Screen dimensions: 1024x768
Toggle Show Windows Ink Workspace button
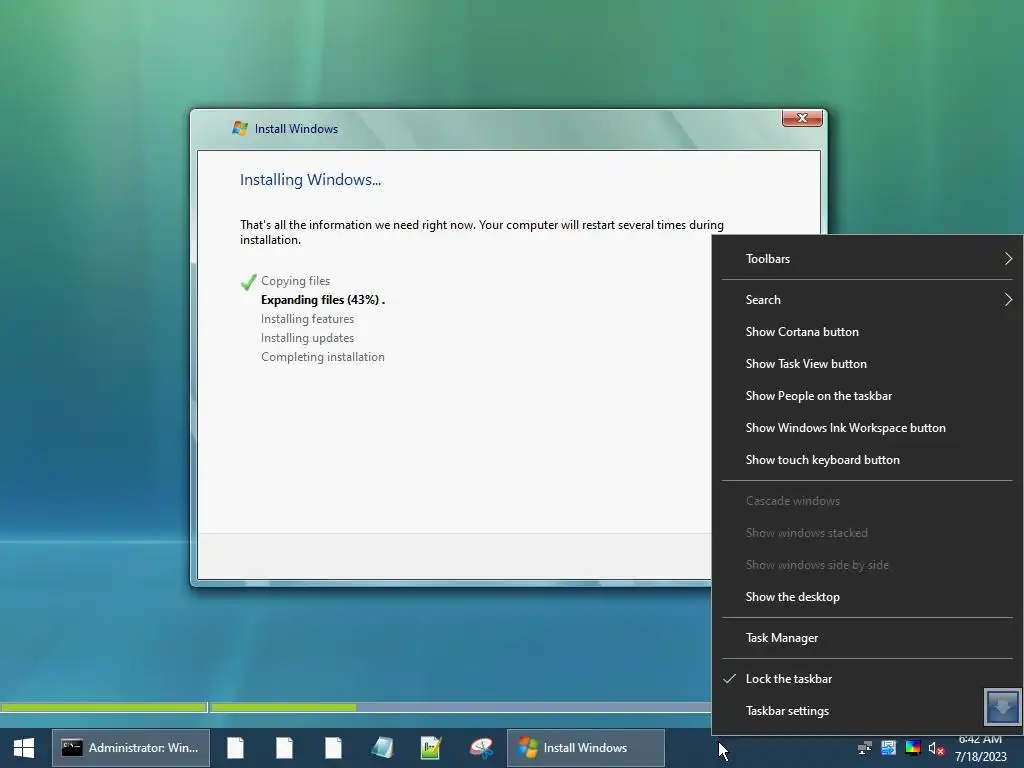click(x=867, y=428)
